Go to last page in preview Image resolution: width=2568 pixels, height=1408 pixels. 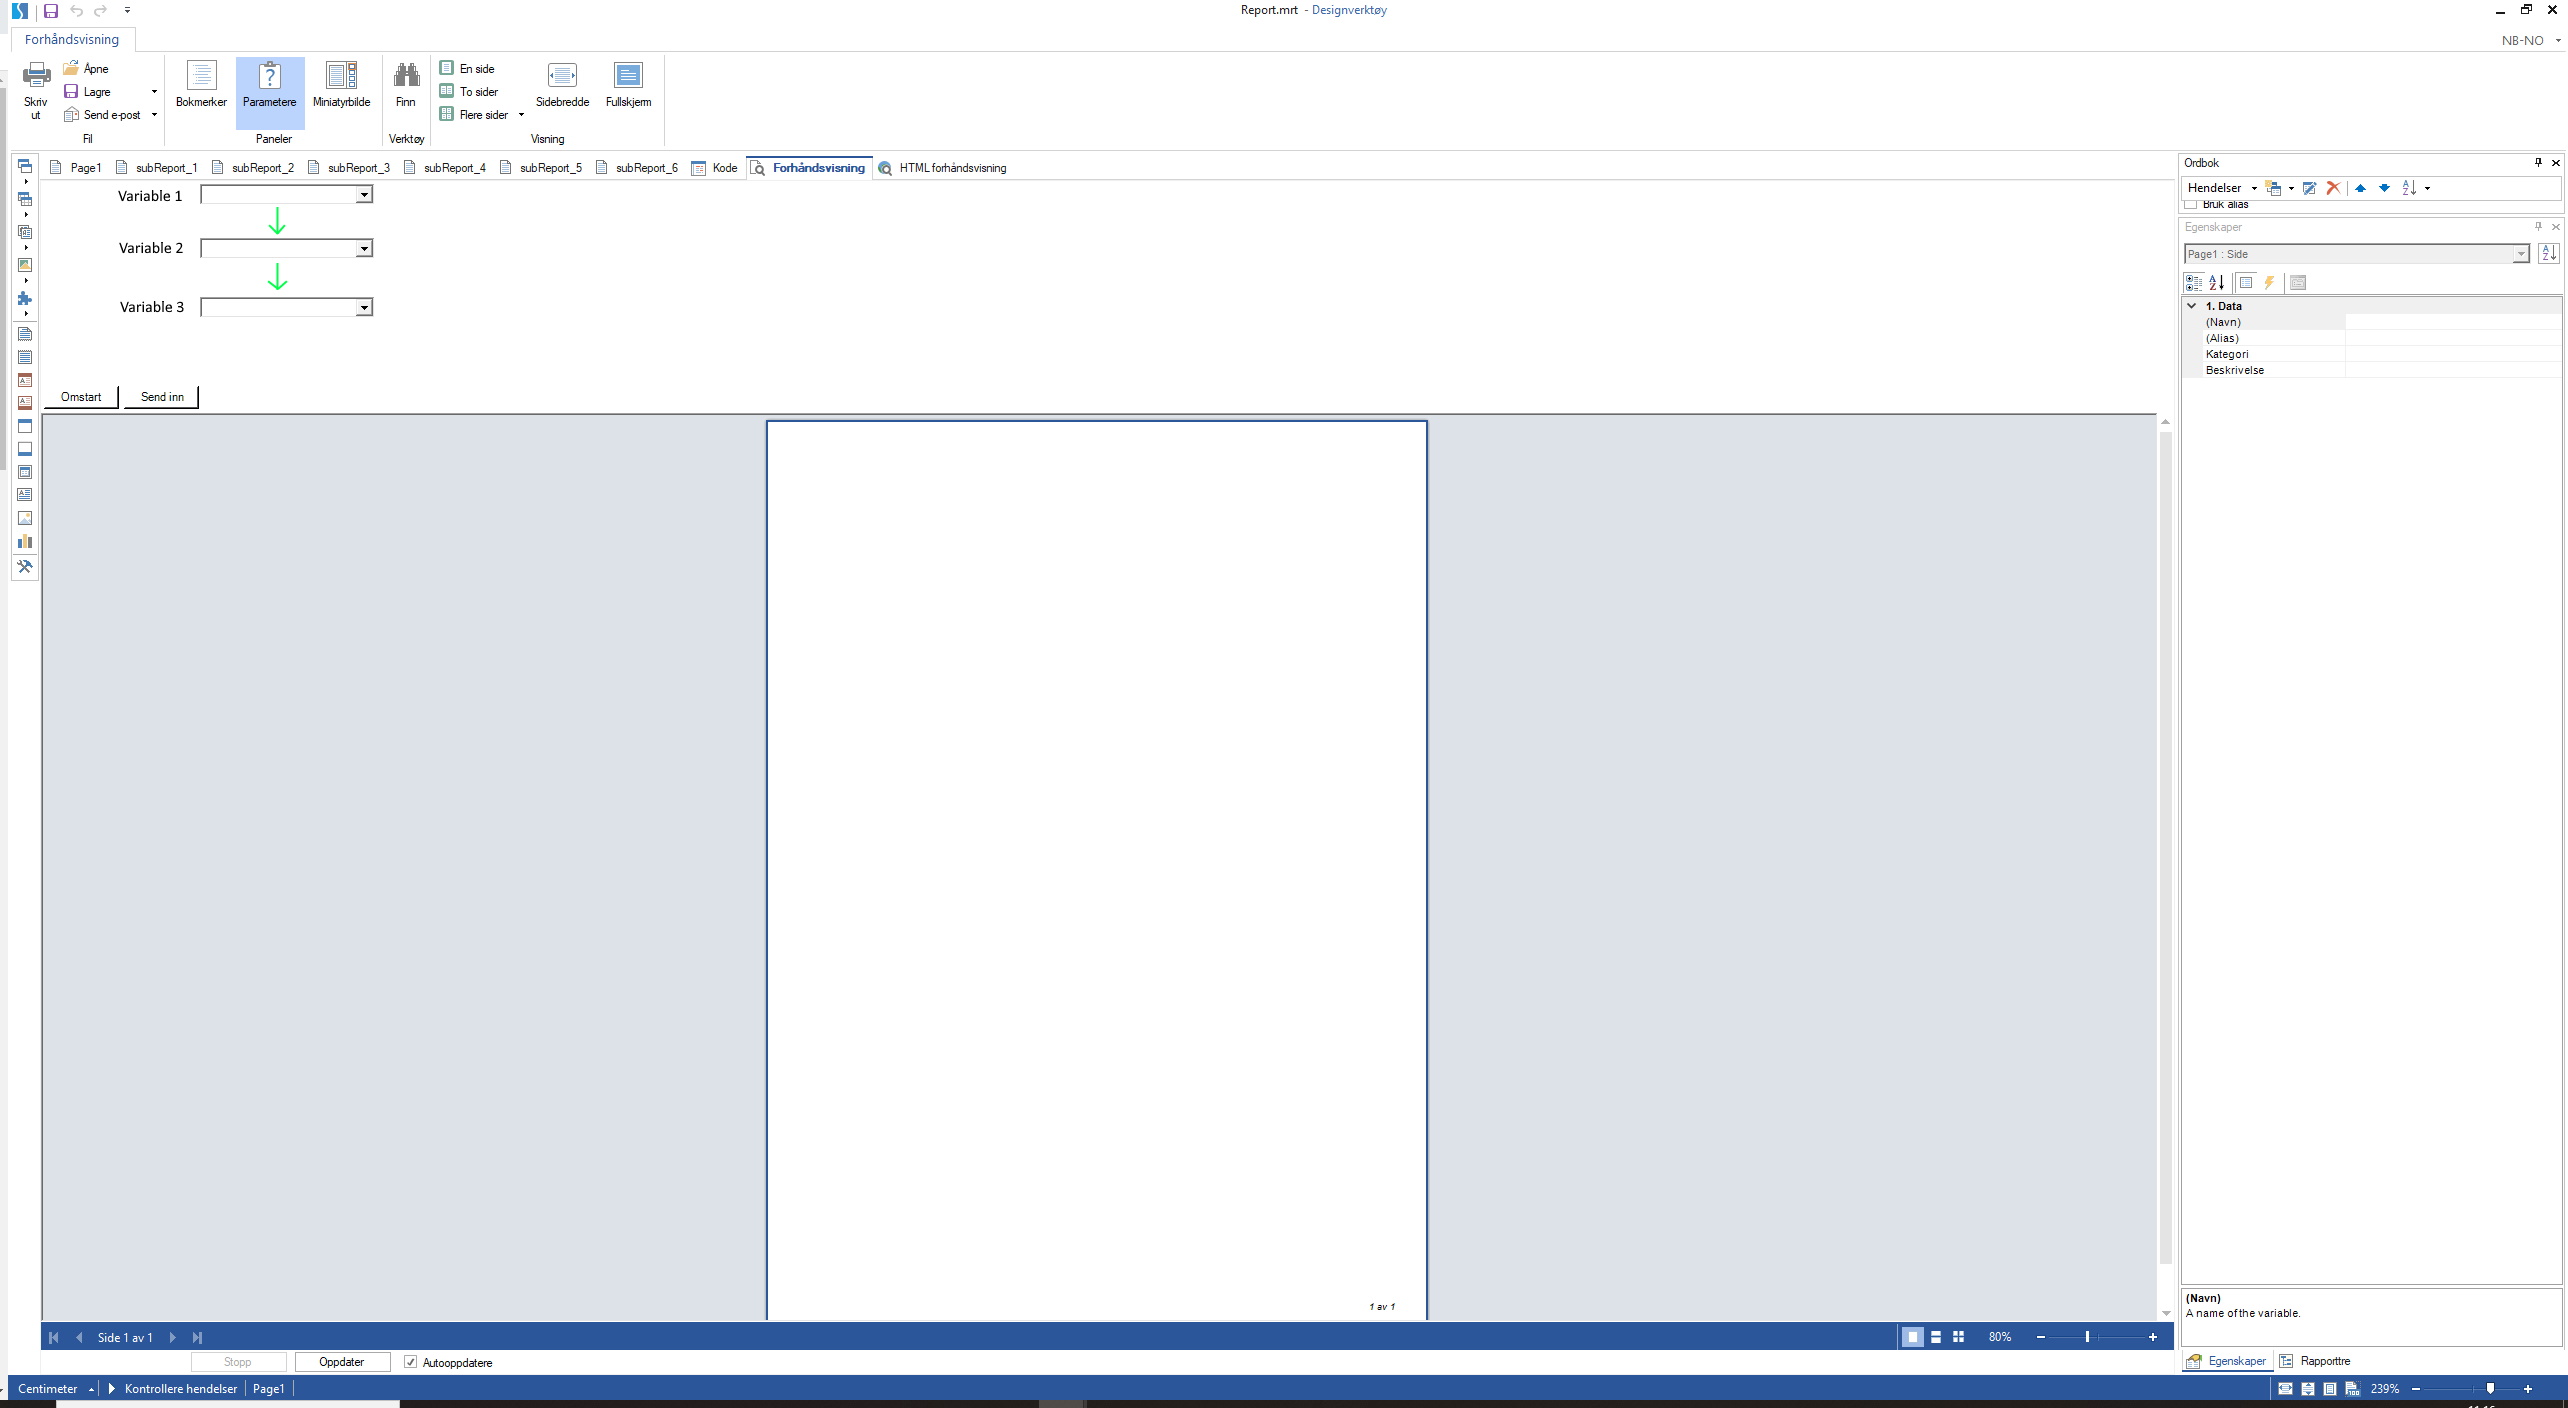point(197,1337)
